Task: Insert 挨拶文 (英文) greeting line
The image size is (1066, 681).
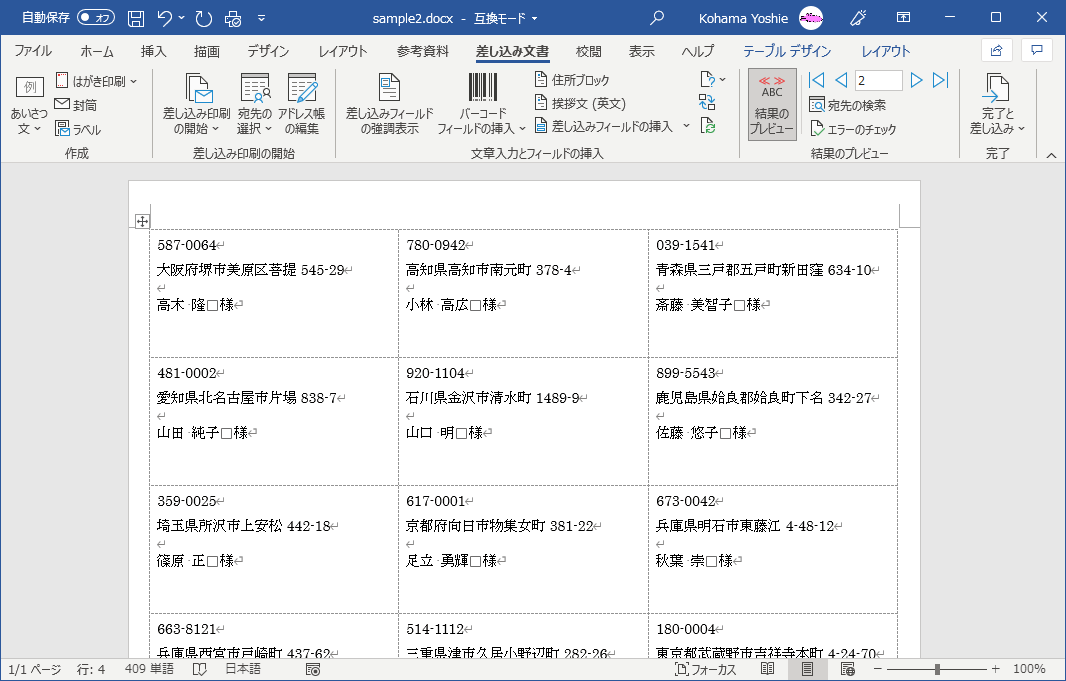Action: (x=580, y=103)
